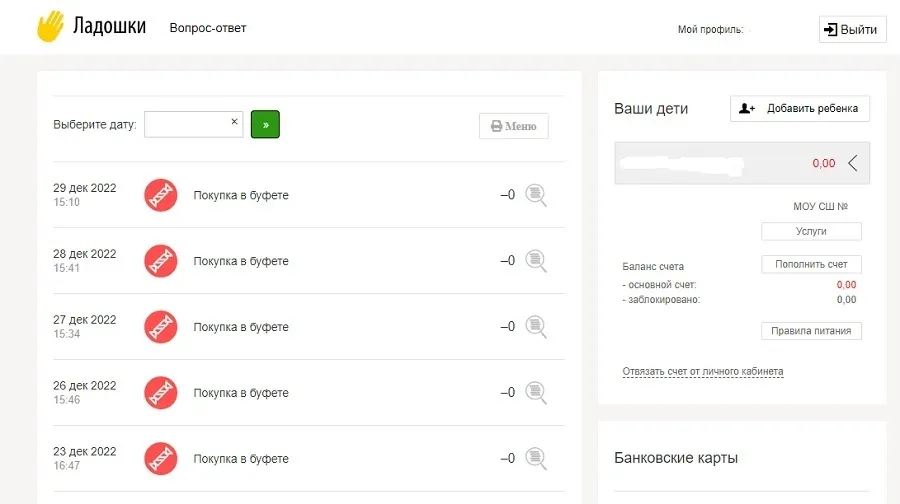Click red buffet icon for 29 дек 2022
The height and width of the screenshot is (504, 900).
point(161,195)
